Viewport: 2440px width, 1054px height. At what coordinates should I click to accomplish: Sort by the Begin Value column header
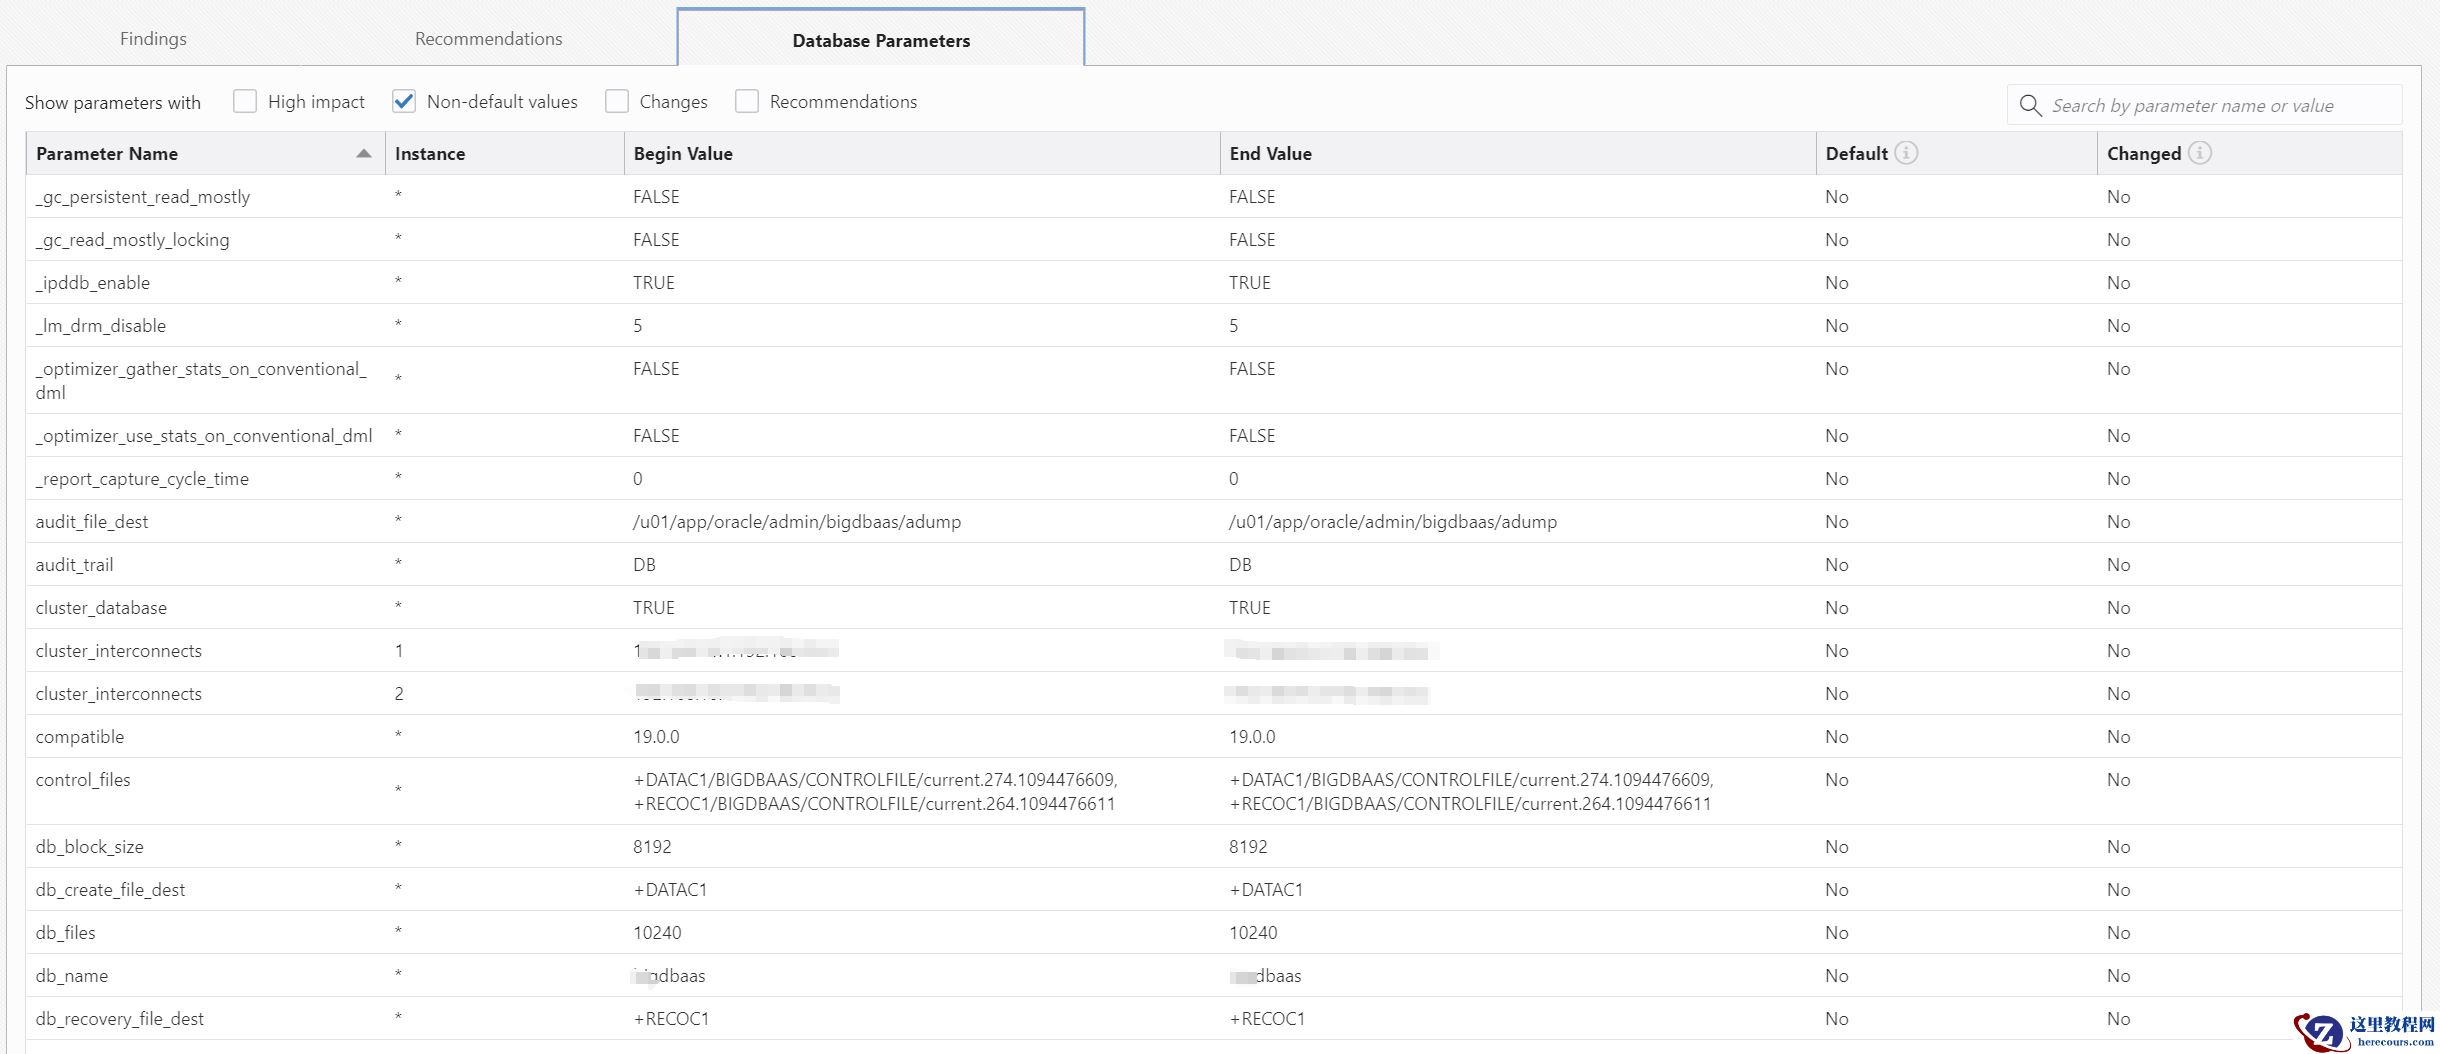pyautogui.click(x=683, y=154)
